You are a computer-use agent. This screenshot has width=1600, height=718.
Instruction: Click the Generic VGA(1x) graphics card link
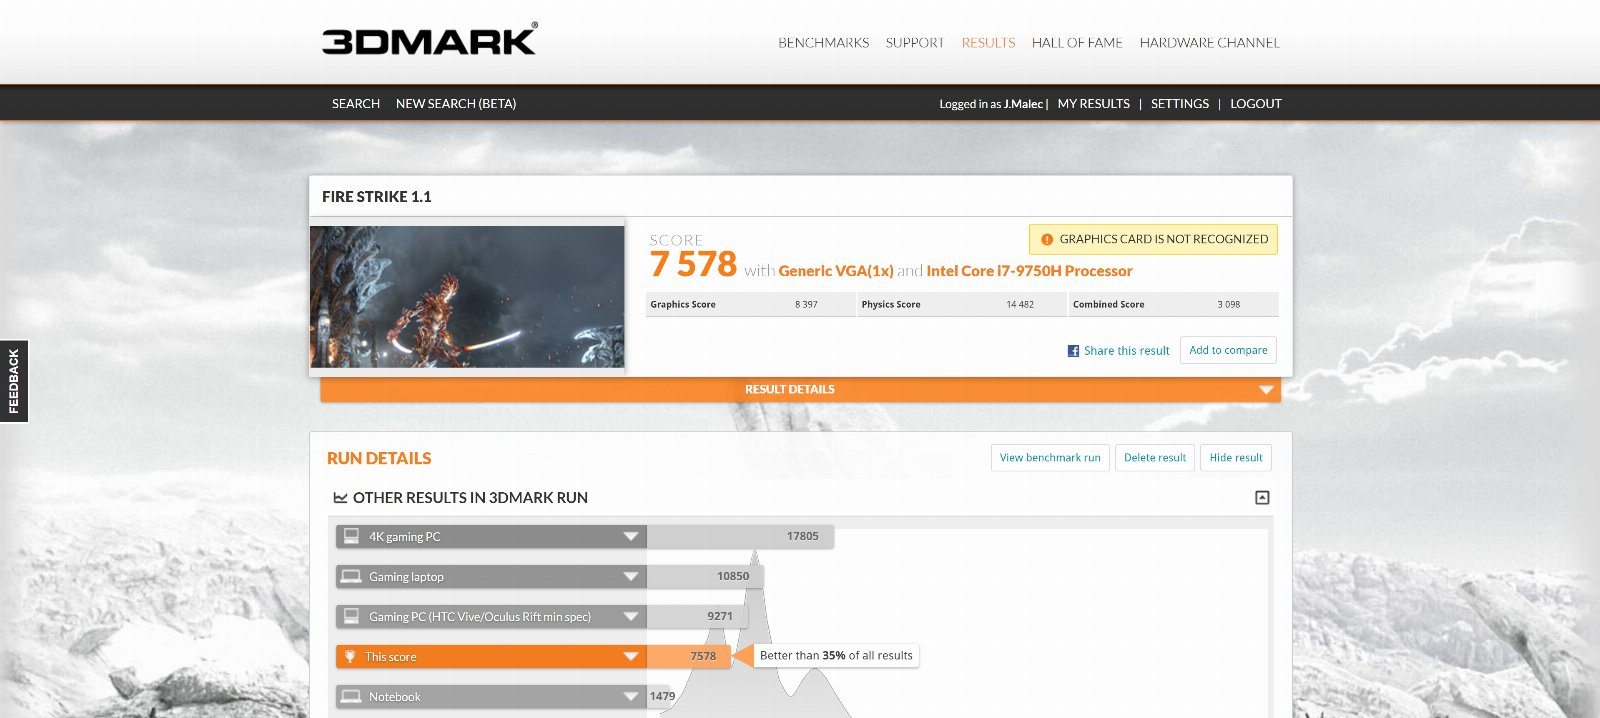click(836, 271)
